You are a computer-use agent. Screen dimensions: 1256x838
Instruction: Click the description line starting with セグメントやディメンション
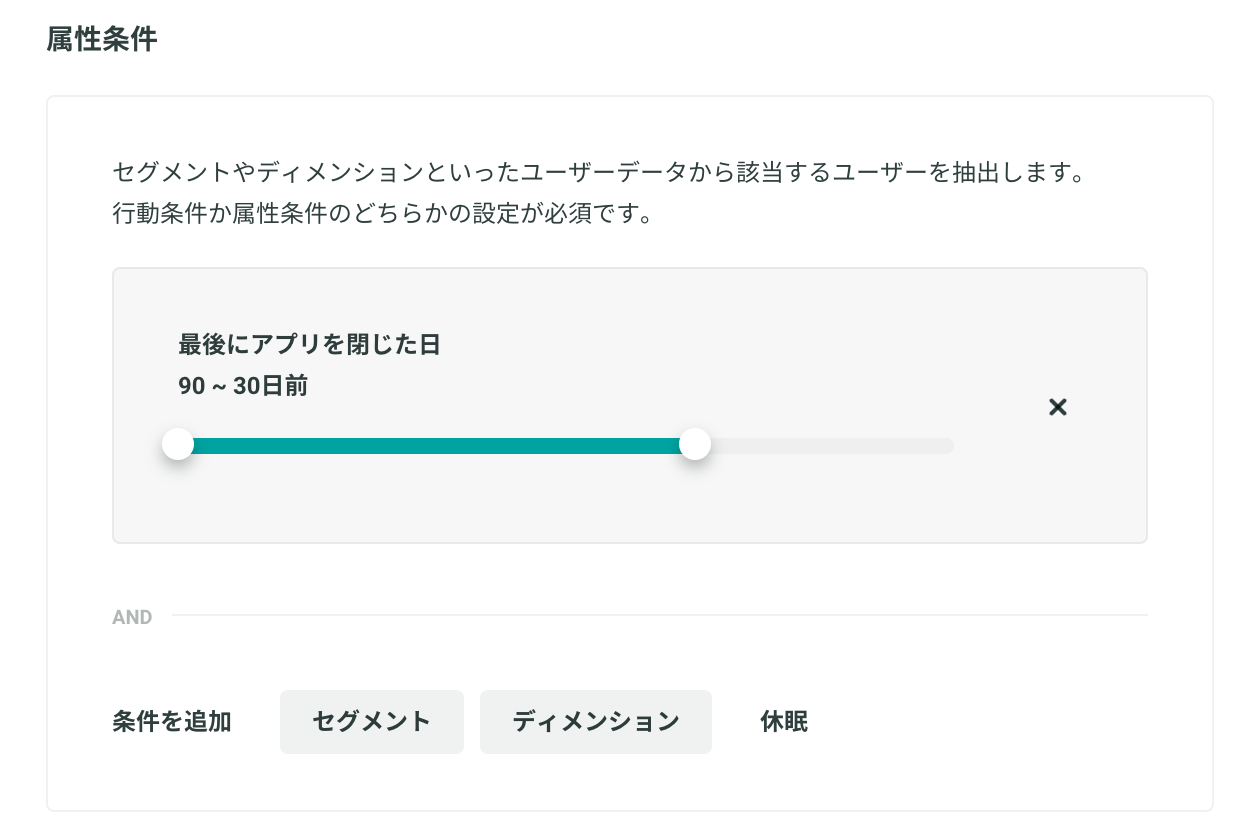pyautogui.click(x=599, y=173)
